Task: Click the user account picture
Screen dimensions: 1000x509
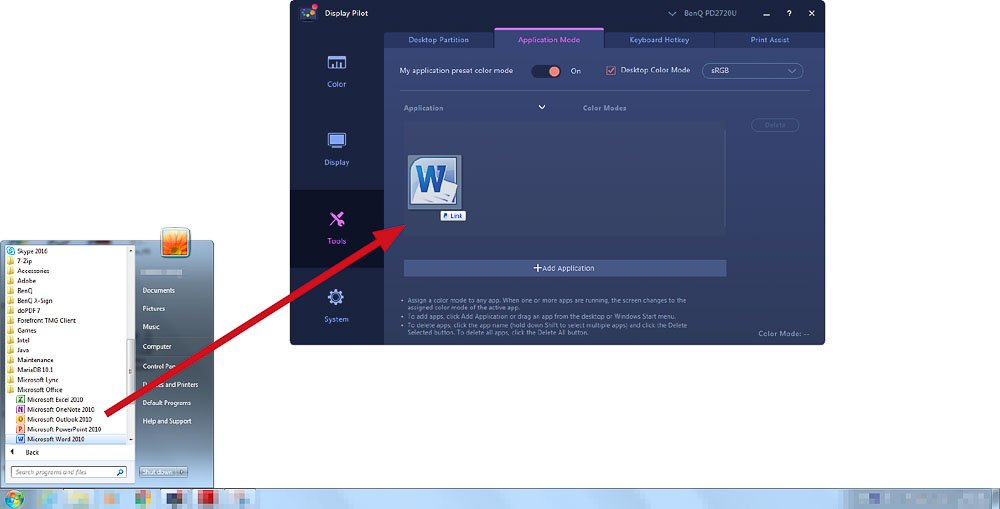Action: tap(175, 242)
